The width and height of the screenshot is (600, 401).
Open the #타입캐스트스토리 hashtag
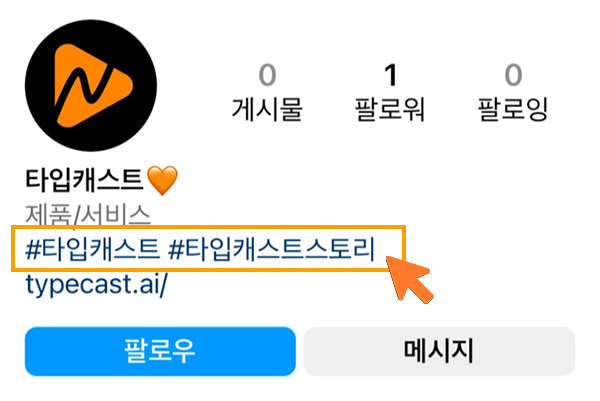pyautogui.click(x=271, y=249)
